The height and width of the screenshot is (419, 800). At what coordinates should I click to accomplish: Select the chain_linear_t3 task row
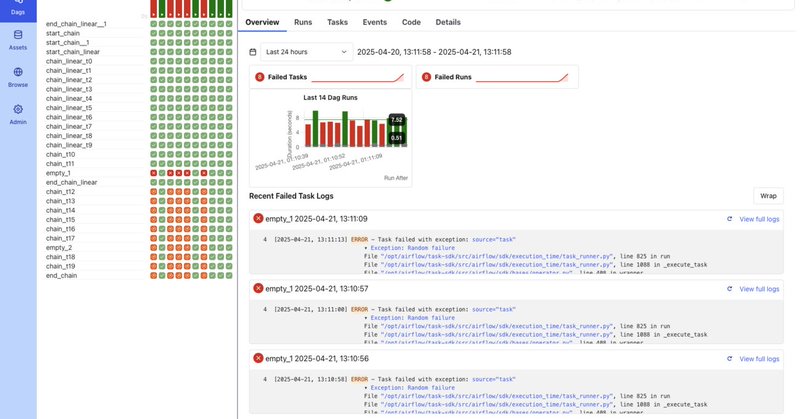pos(69,89)
